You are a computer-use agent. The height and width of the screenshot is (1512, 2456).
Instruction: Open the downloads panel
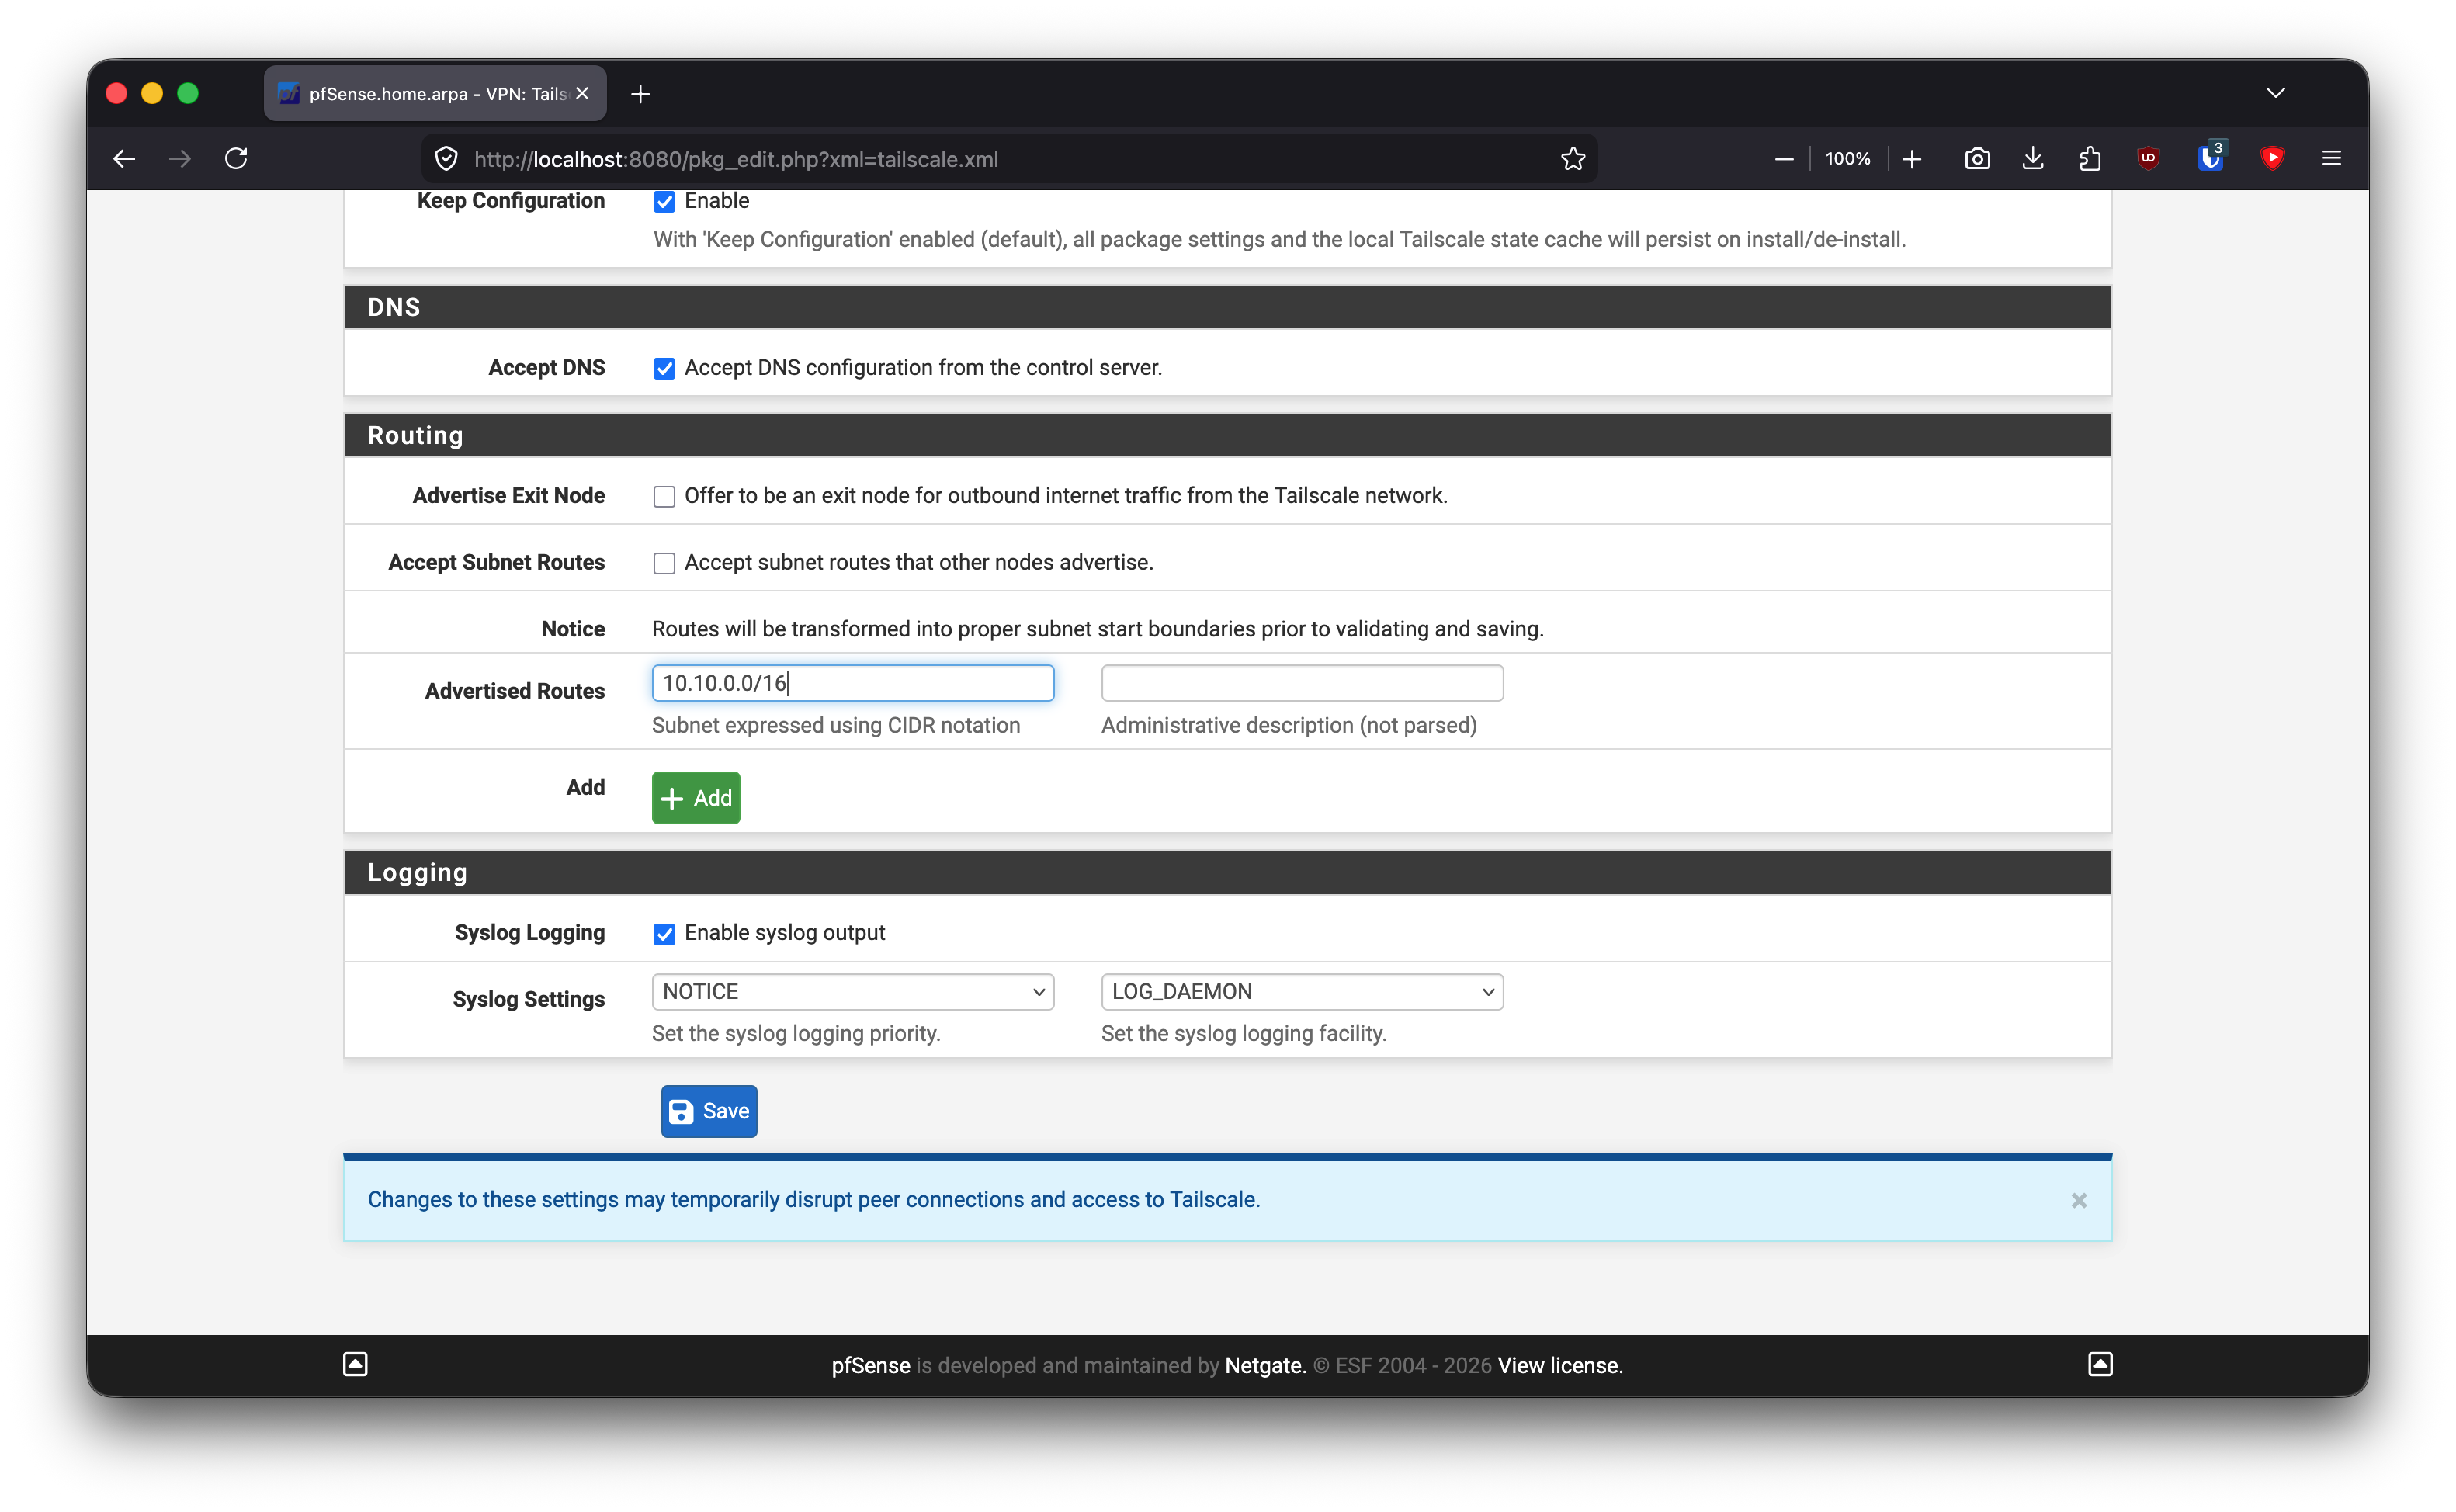click(2033, 159)
